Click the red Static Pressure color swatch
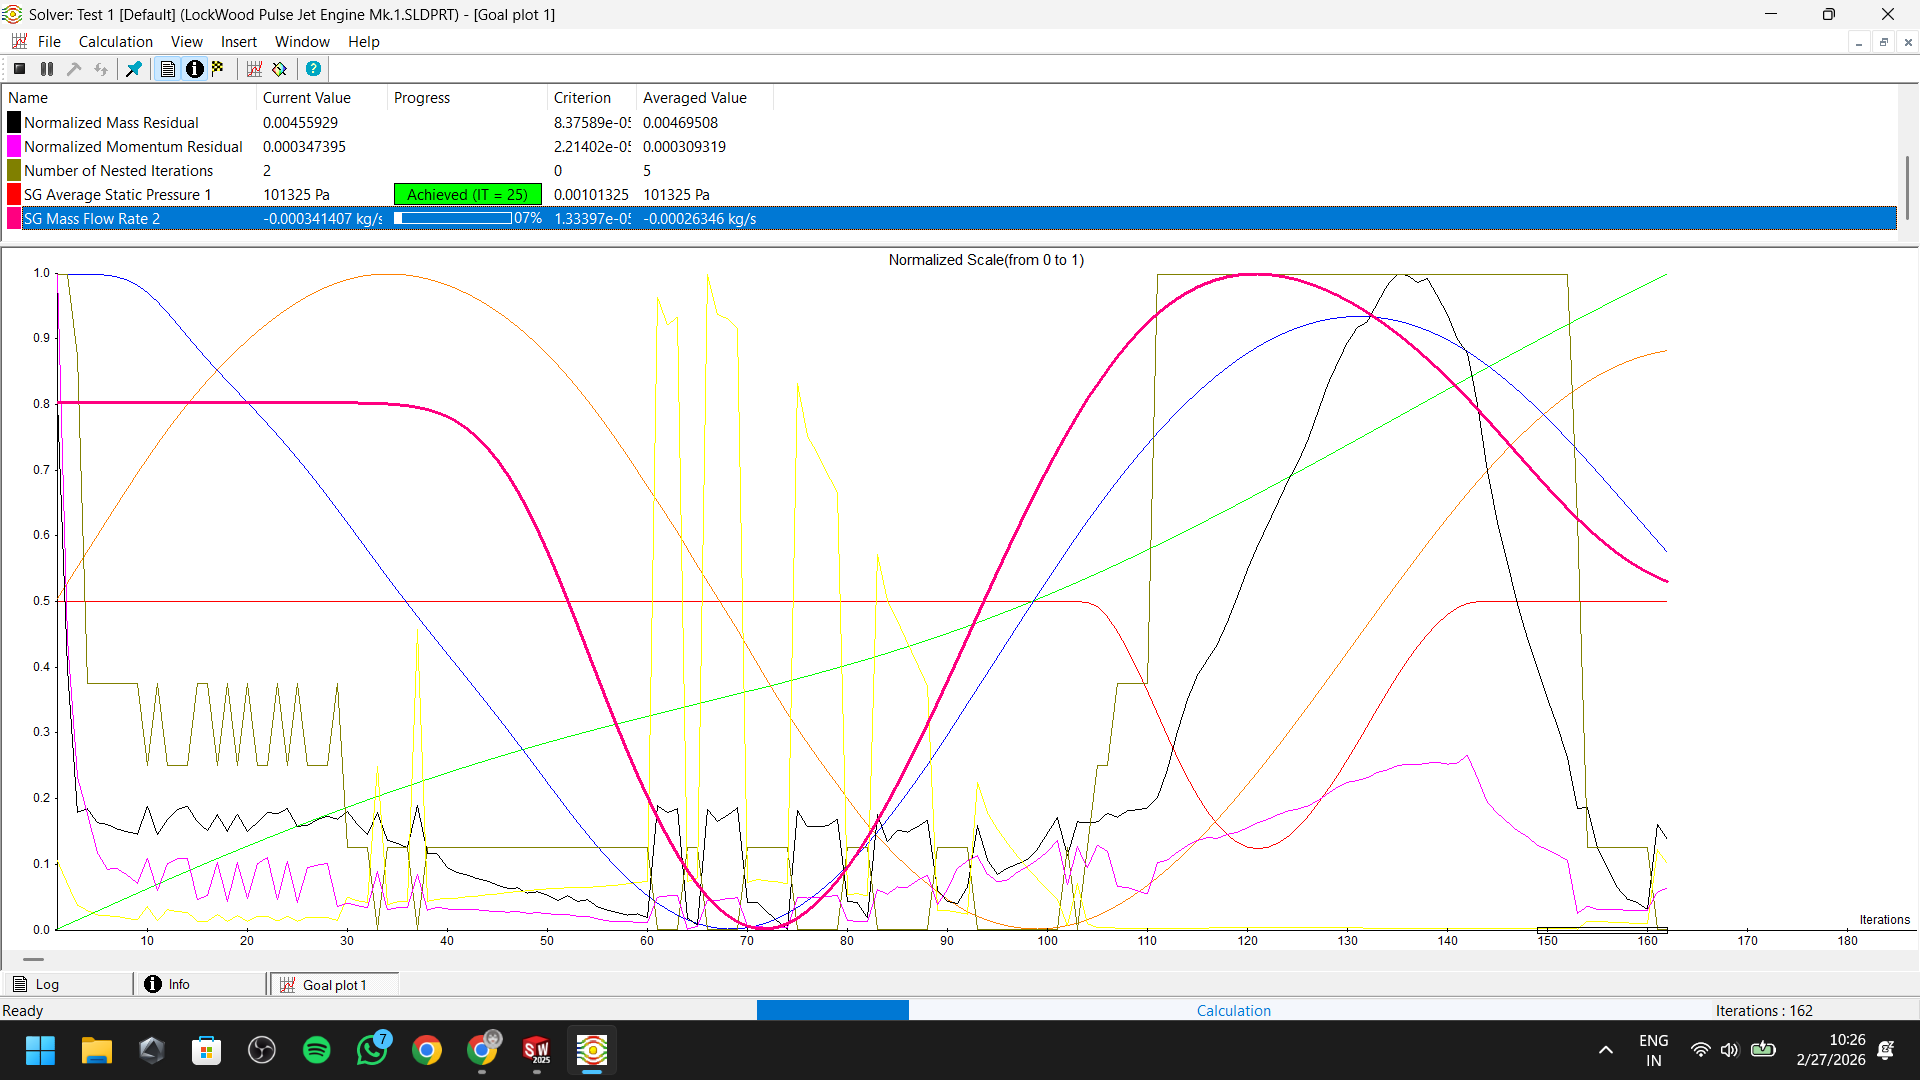The image size is (1920, 1080). (x=14, y=195)
